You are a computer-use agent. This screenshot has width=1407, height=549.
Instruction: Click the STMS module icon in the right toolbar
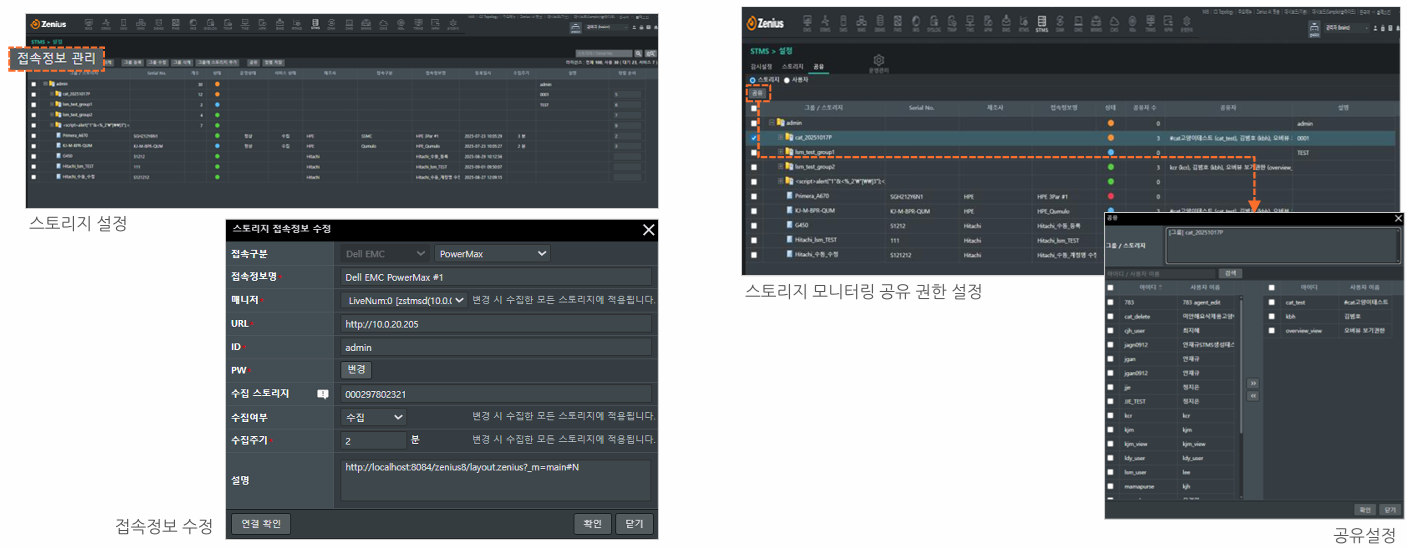pyautogui.click(x=1043, y=23)
